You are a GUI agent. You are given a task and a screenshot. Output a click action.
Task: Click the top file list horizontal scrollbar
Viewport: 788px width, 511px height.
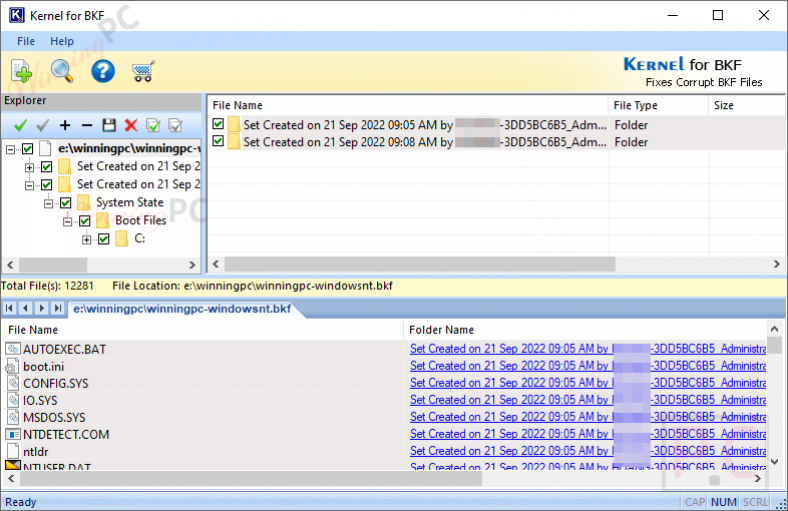pos(420,264)
